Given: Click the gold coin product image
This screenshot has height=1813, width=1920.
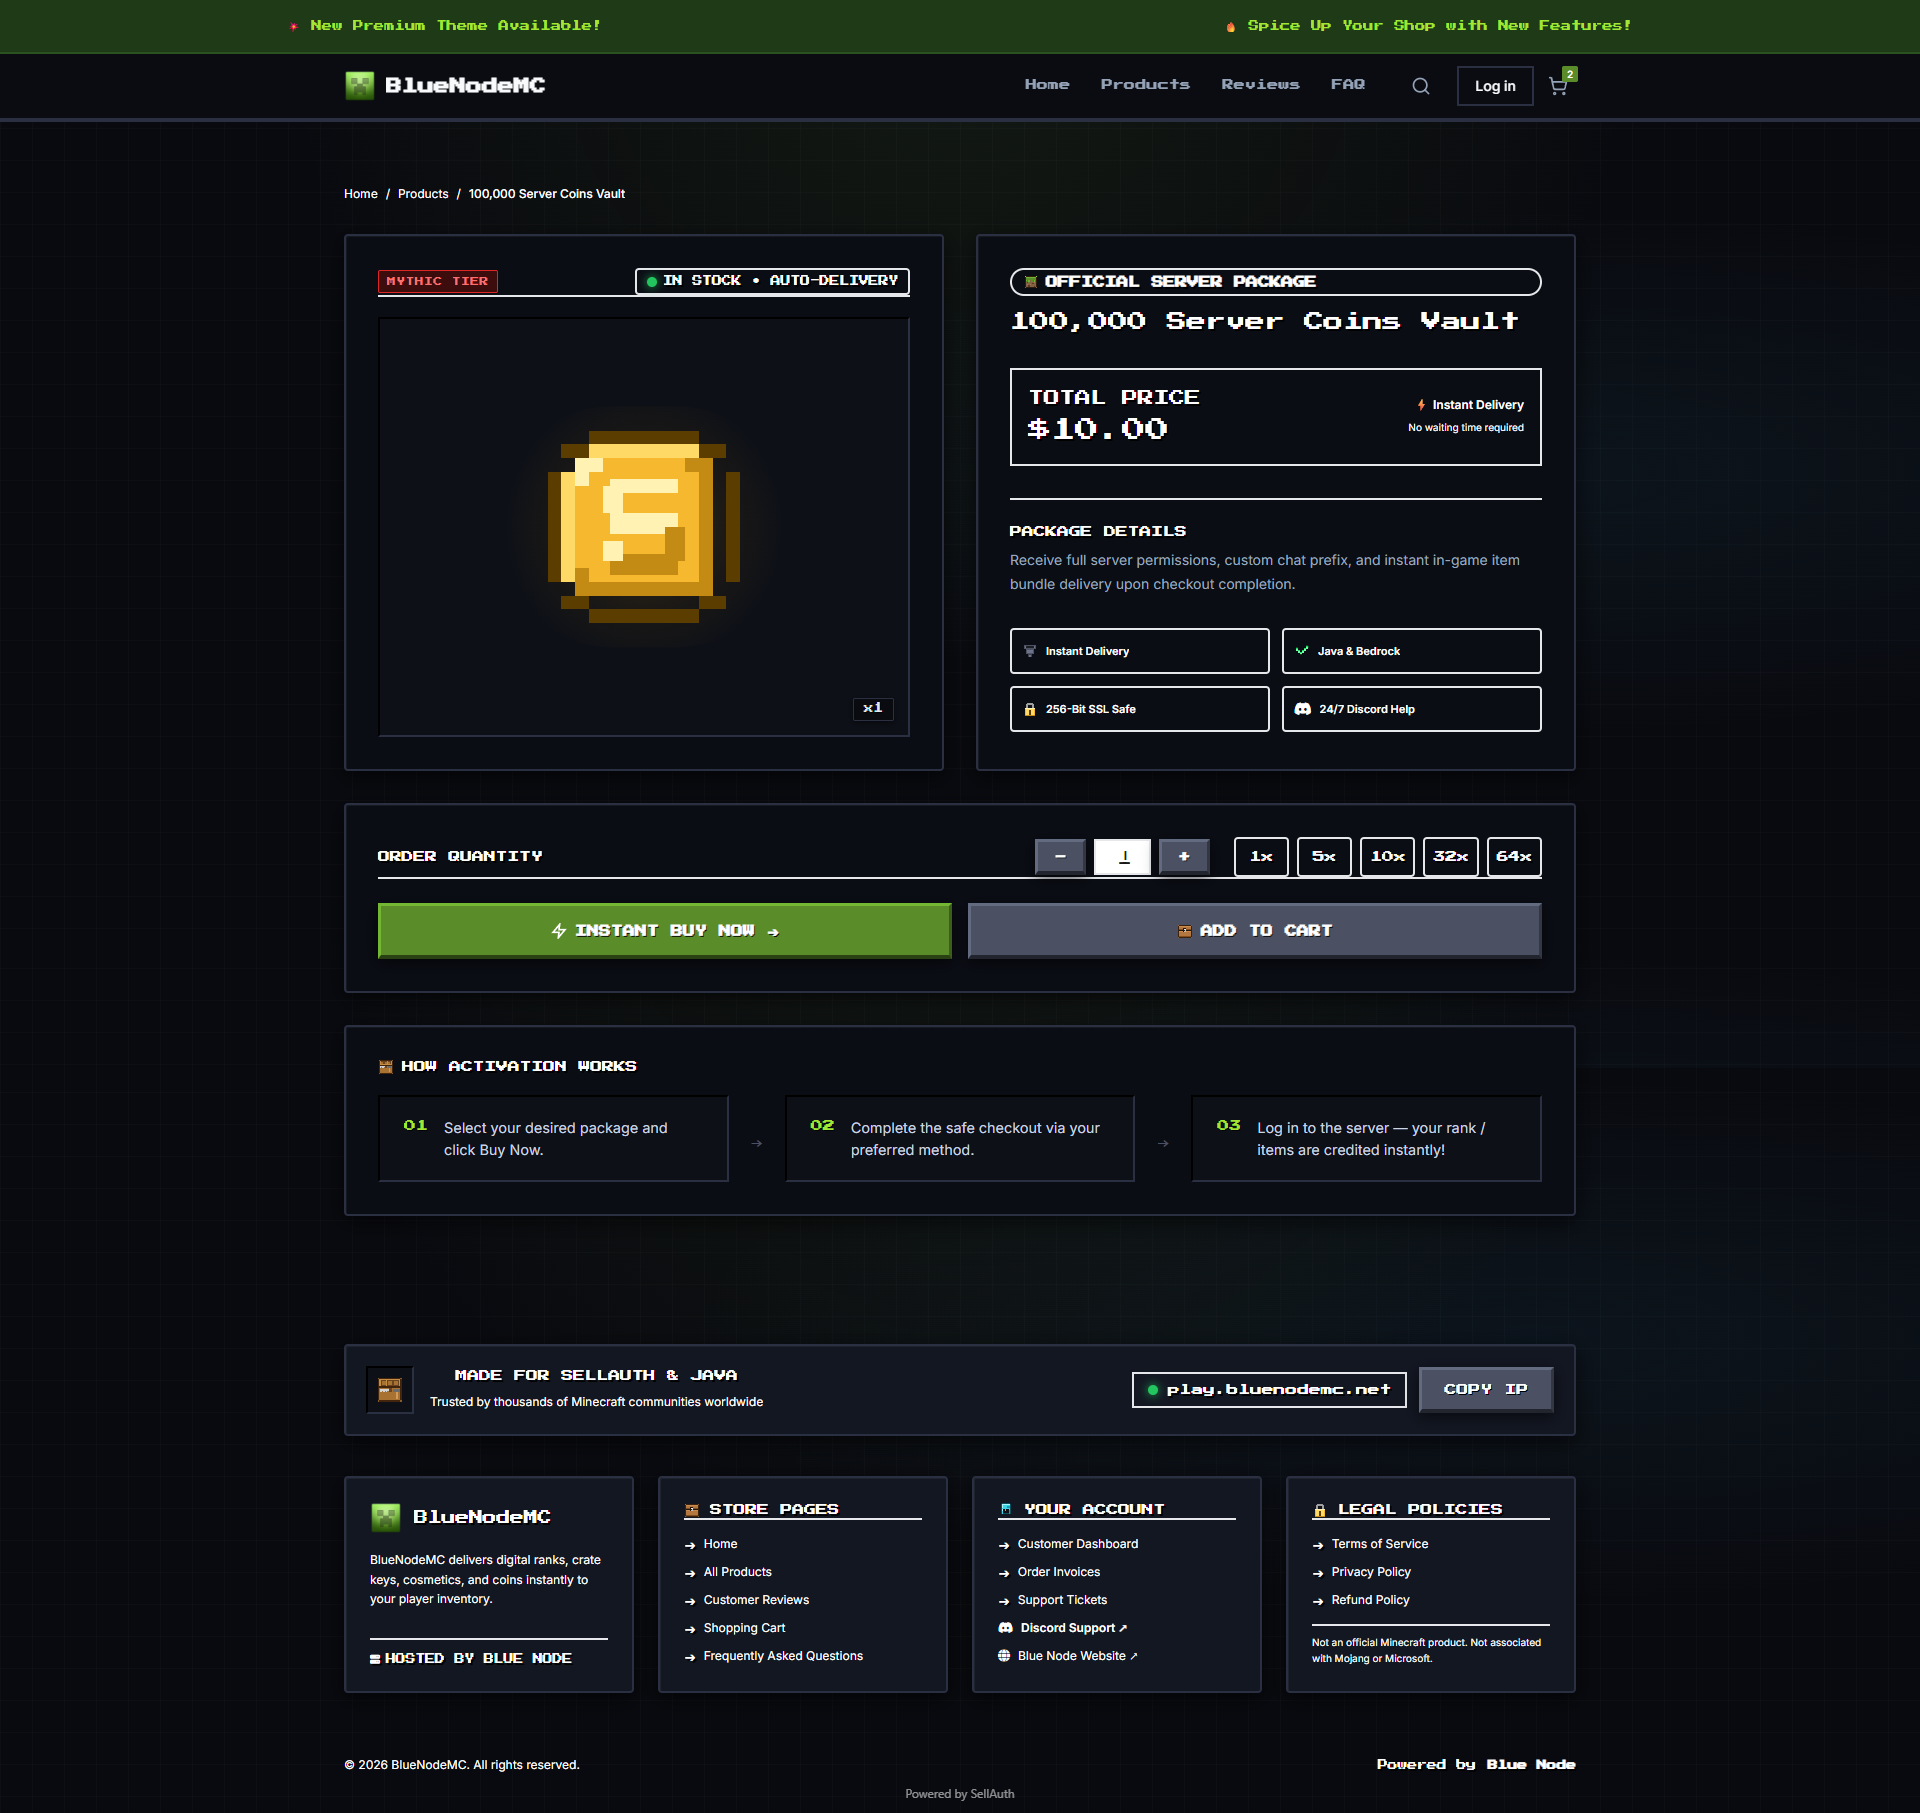Looking at the screenshot, I should pos(644,527).
